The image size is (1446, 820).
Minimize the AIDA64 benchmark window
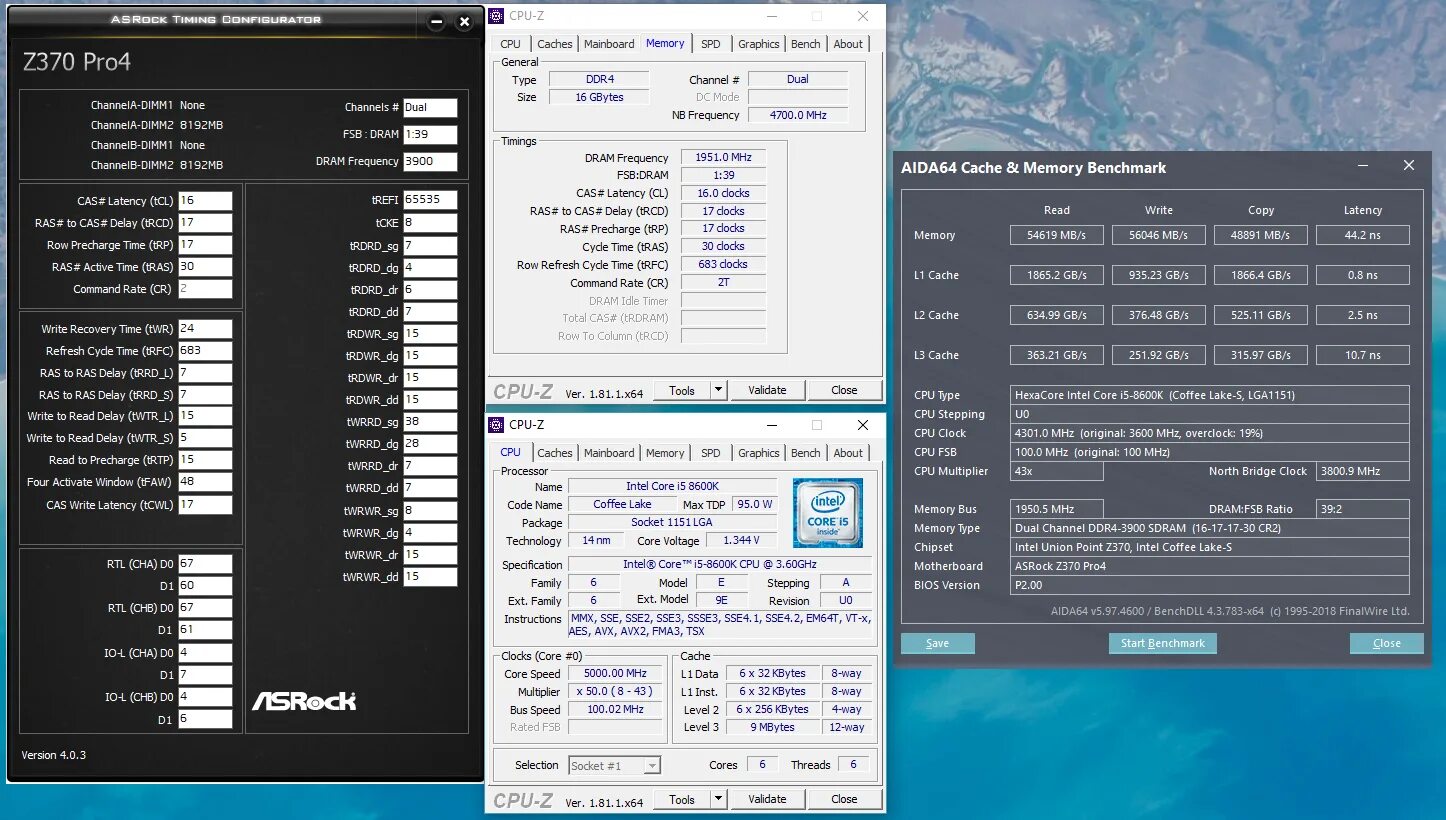[x=1363, y=167]
